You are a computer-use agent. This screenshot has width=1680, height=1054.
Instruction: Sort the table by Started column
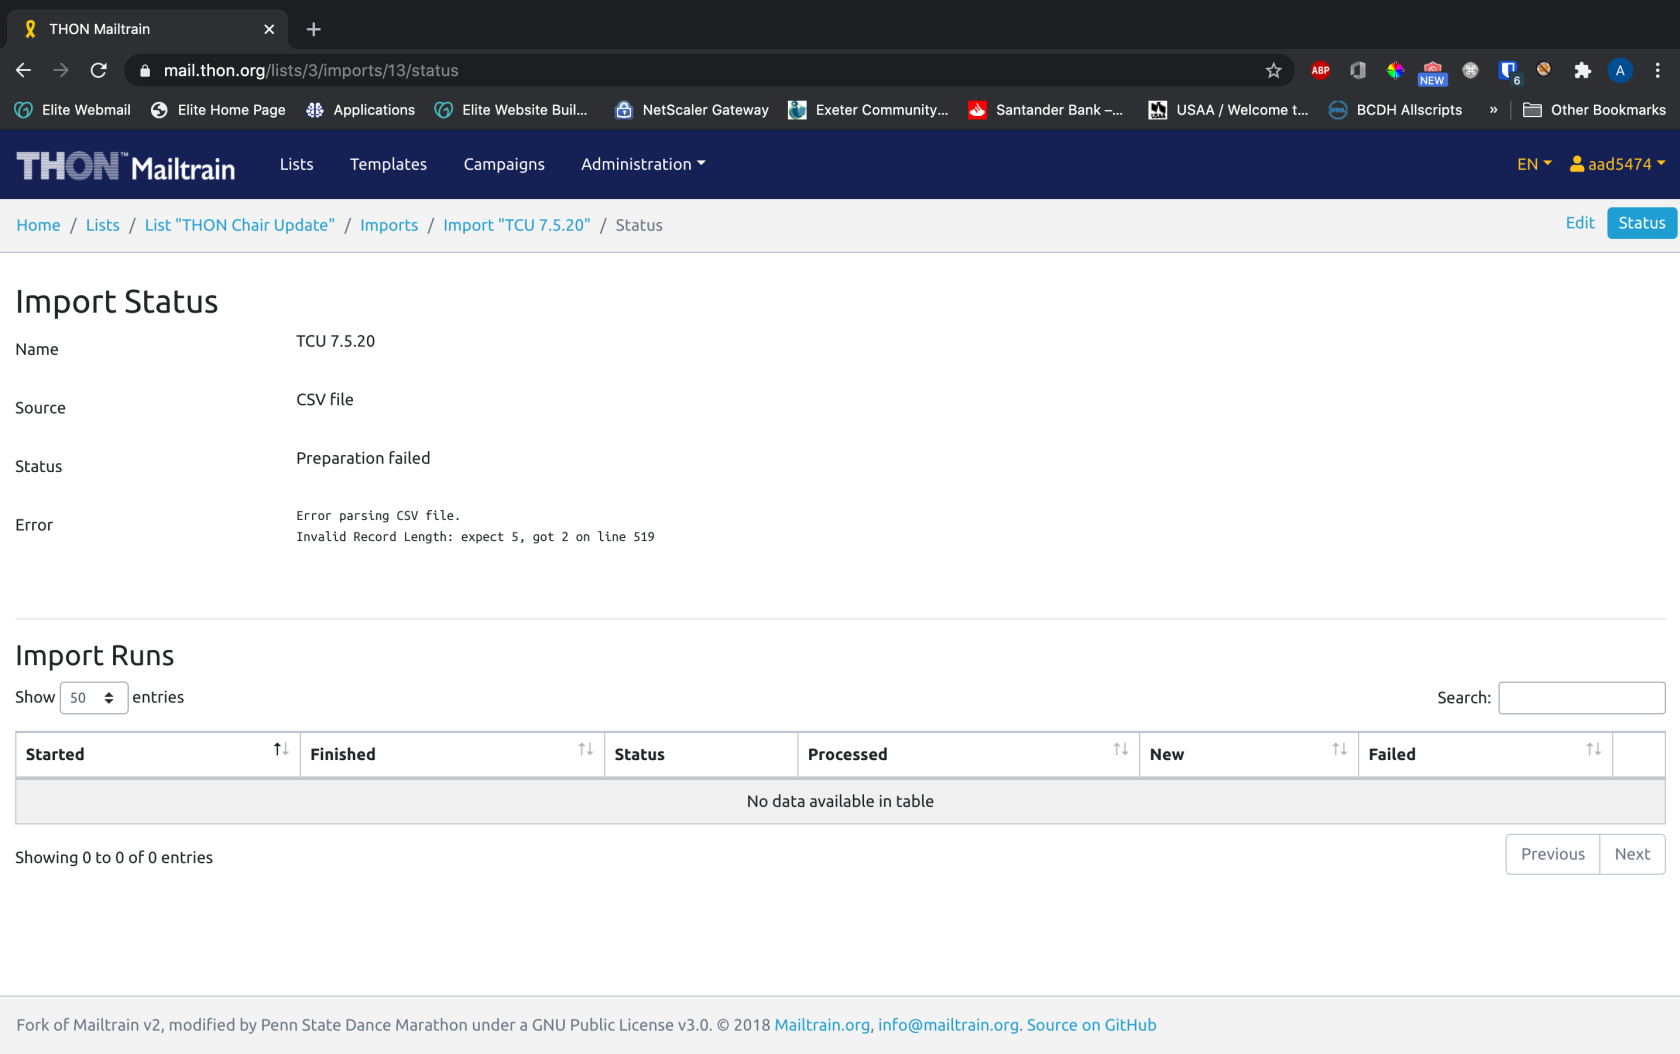(x=158, y=754)
